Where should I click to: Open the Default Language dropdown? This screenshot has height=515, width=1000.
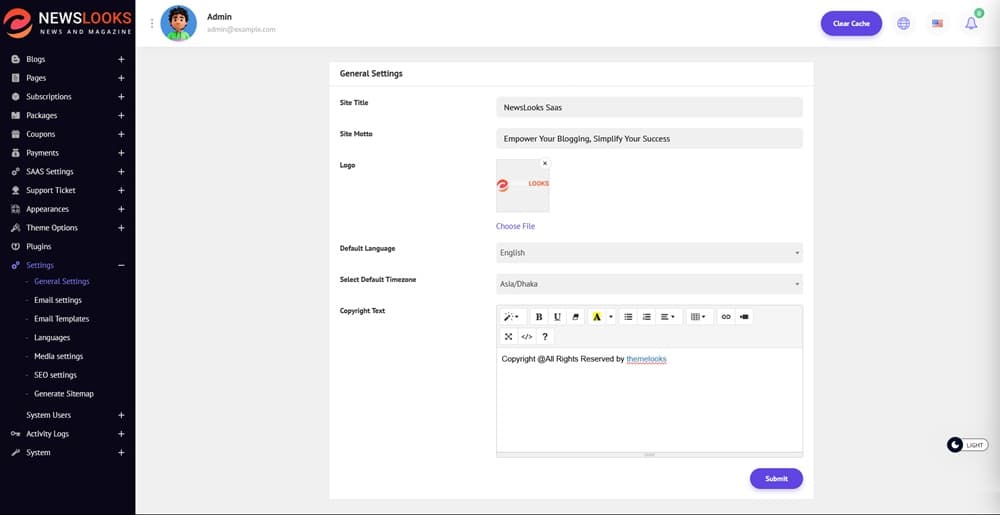[x=649, y=253]
